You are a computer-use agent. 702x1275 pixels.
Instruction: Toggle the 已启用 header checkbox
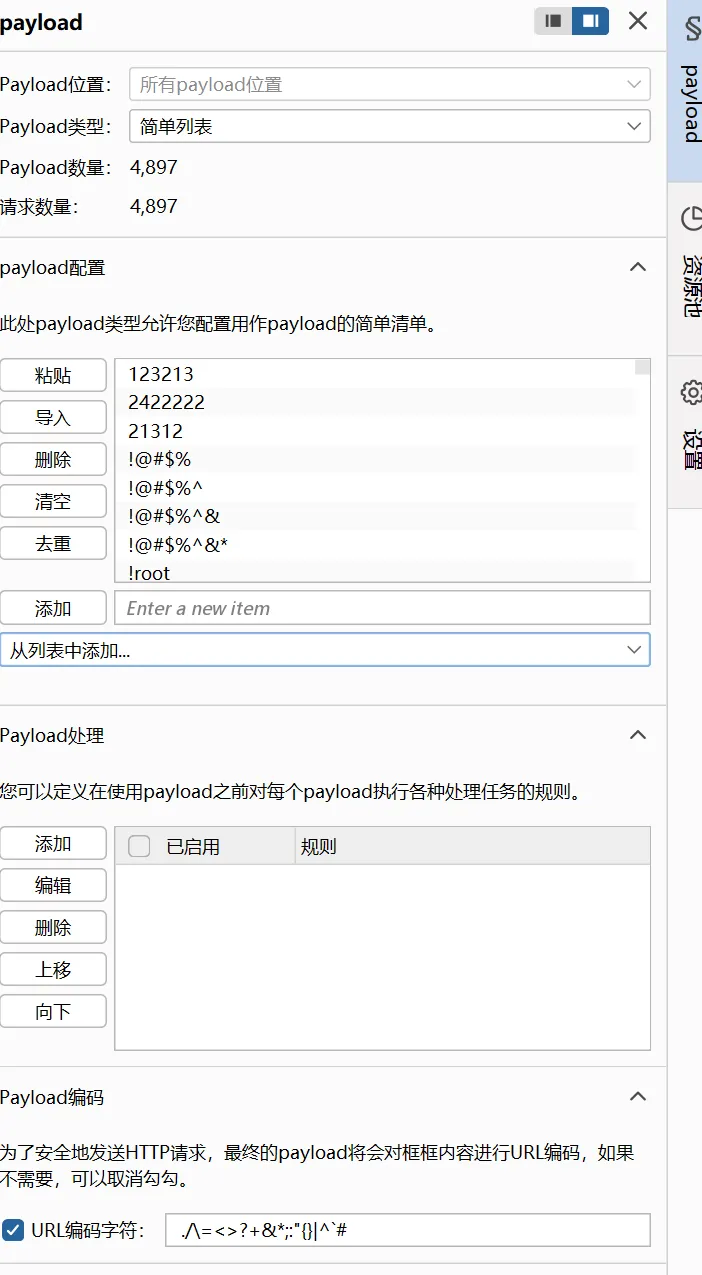[139, 847]
